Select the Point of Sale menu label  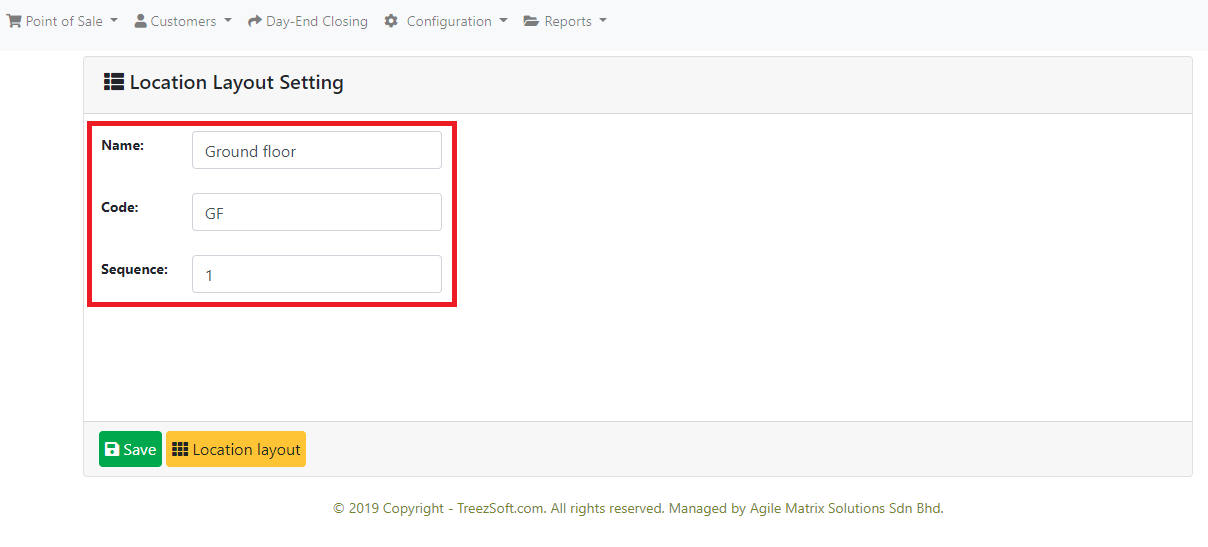coord(64,21)
